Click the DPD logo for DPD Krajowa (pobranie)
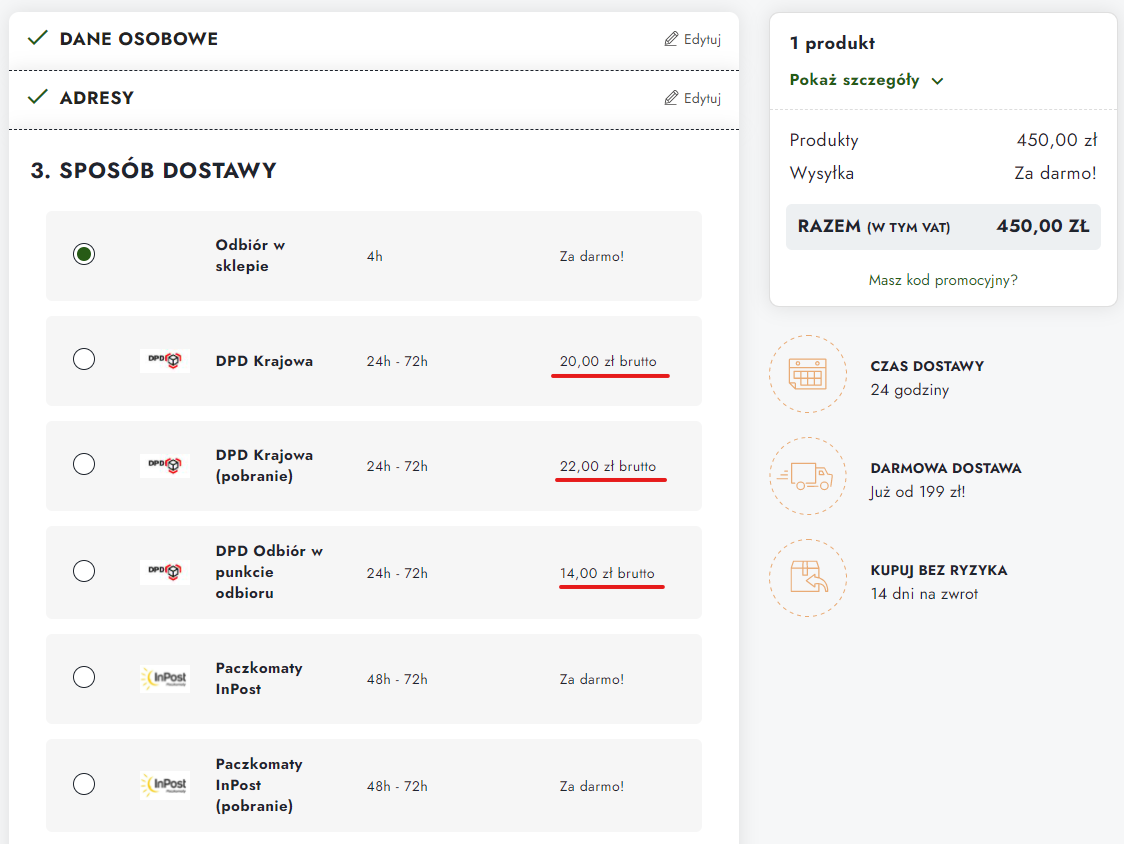 tap(164, 465)
